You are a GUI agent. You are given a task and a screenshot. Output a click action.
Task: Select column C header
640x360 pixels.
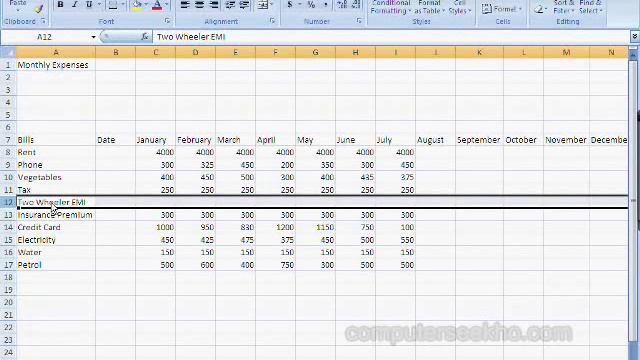(x=156, y=52)
